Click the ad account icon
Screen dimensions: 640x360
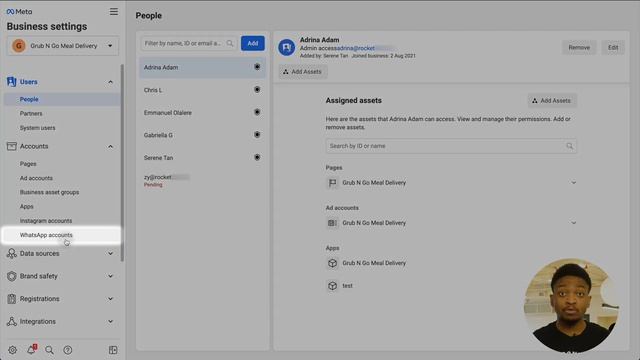[x=333, y=223]
